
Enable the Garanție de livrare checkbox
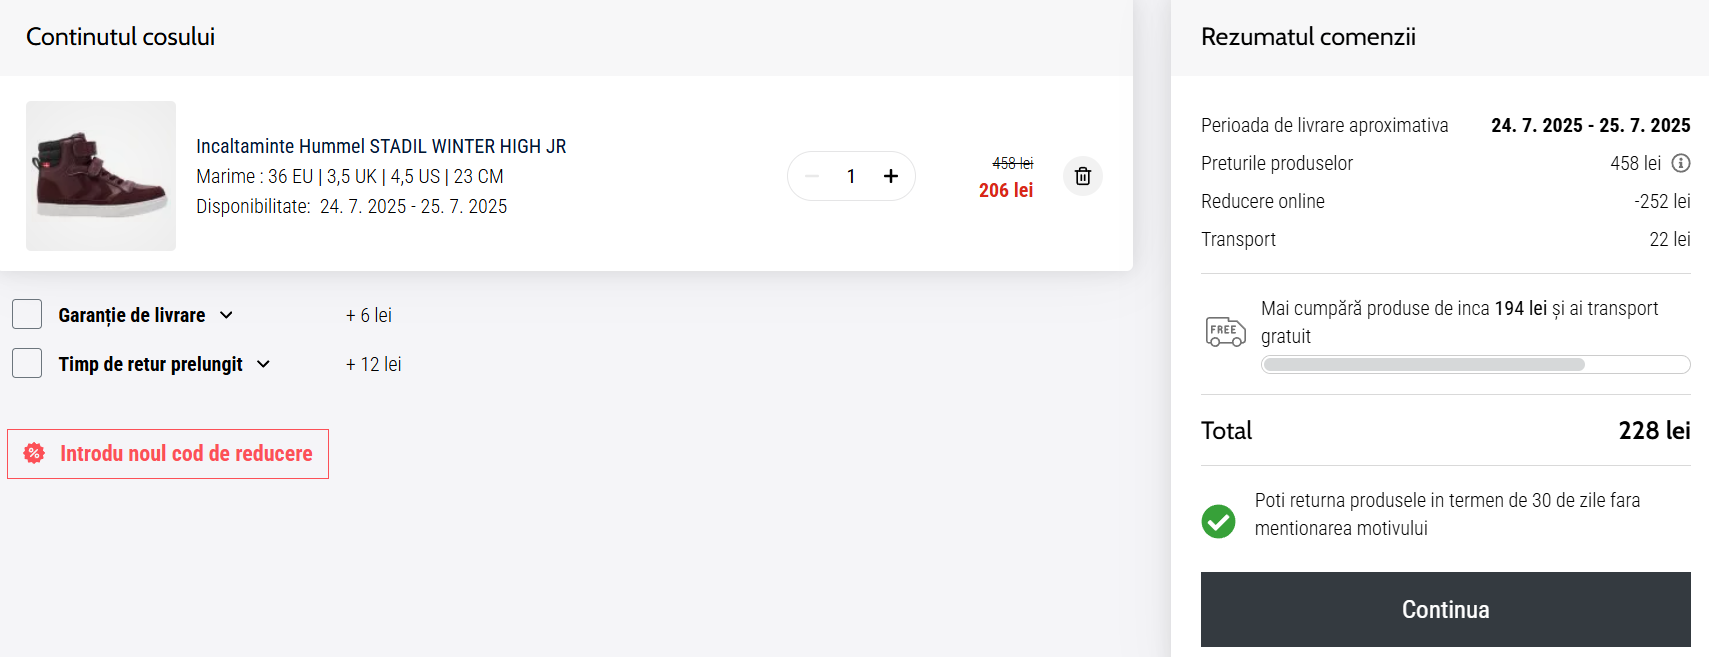pyautogui.click(x=27, y=314)
